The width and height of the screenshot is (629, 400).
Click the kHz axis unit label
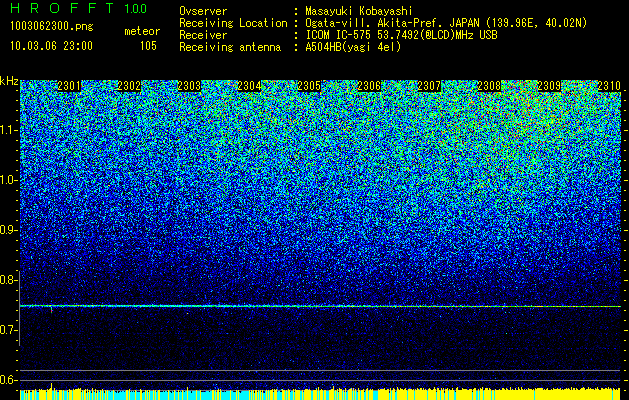coord(9,81)
